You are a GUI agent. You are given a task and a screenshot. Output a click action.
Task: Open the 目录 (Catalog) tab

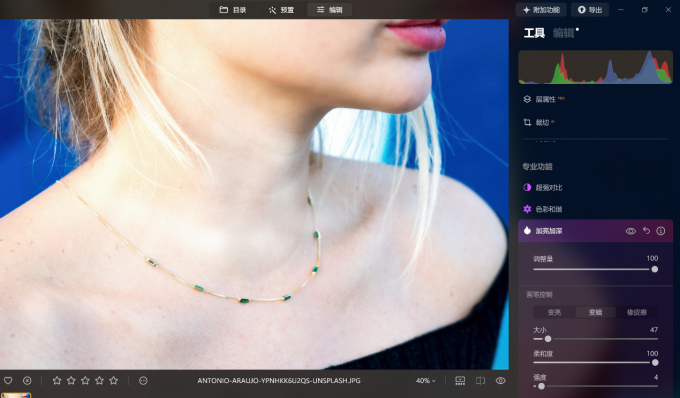pos(233,10)
